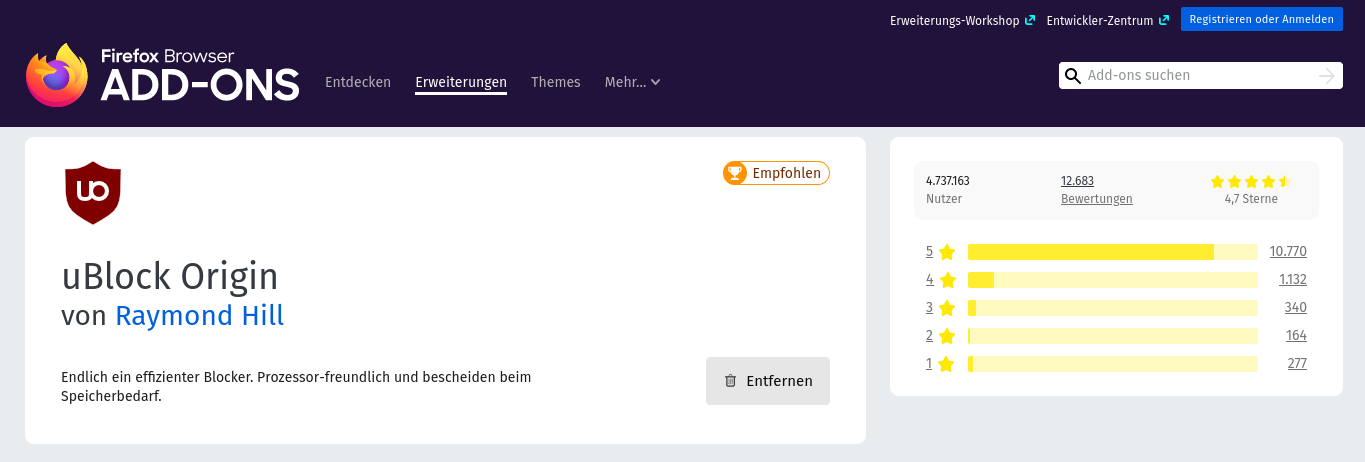1365x462 pixels.
Task: Click the number 5 rating link
Action: [929, 252]
